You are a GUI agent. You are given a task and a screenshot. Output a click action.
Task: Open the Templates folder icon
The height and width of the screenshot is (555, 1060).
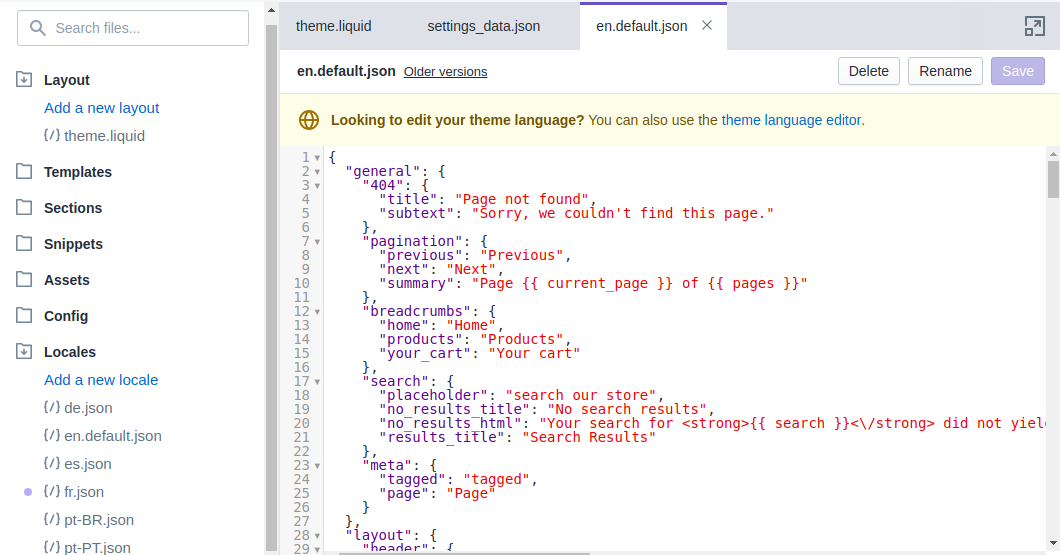pyautogui.click(x=24, y=171)
